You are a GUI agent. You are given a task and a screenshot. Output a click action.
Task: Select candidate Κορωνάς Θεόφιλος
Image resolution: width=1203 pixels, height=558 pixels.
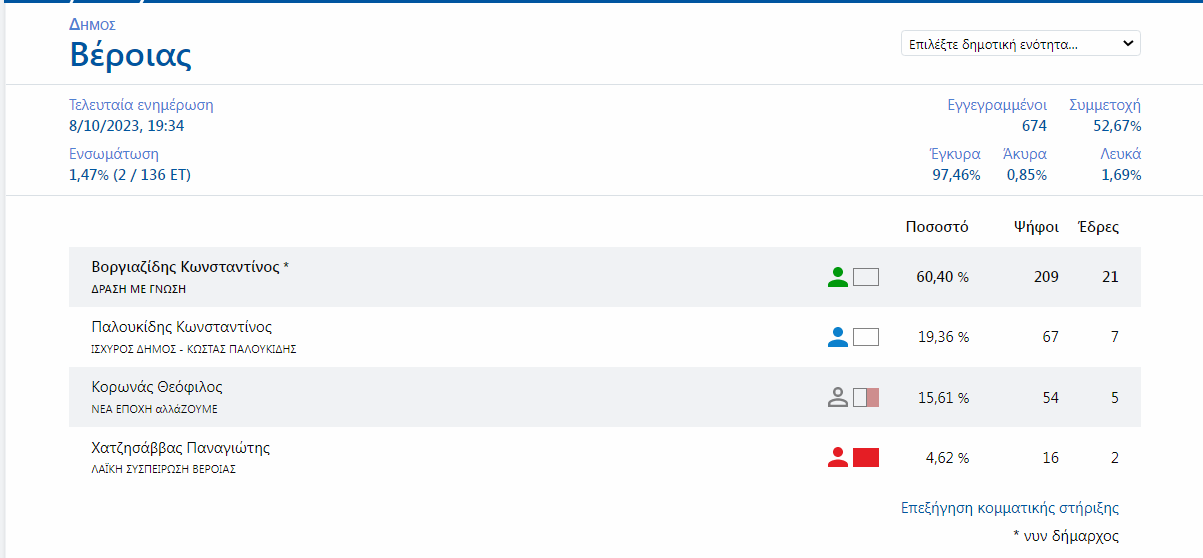pos(157,387)
